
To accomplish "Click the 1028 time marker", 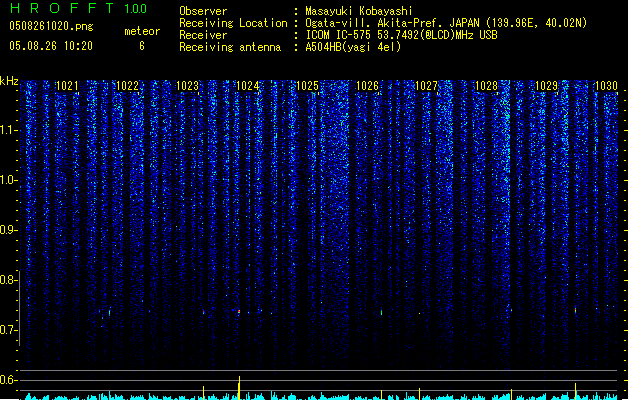I will pyautogui.click(x=487, y=86).
